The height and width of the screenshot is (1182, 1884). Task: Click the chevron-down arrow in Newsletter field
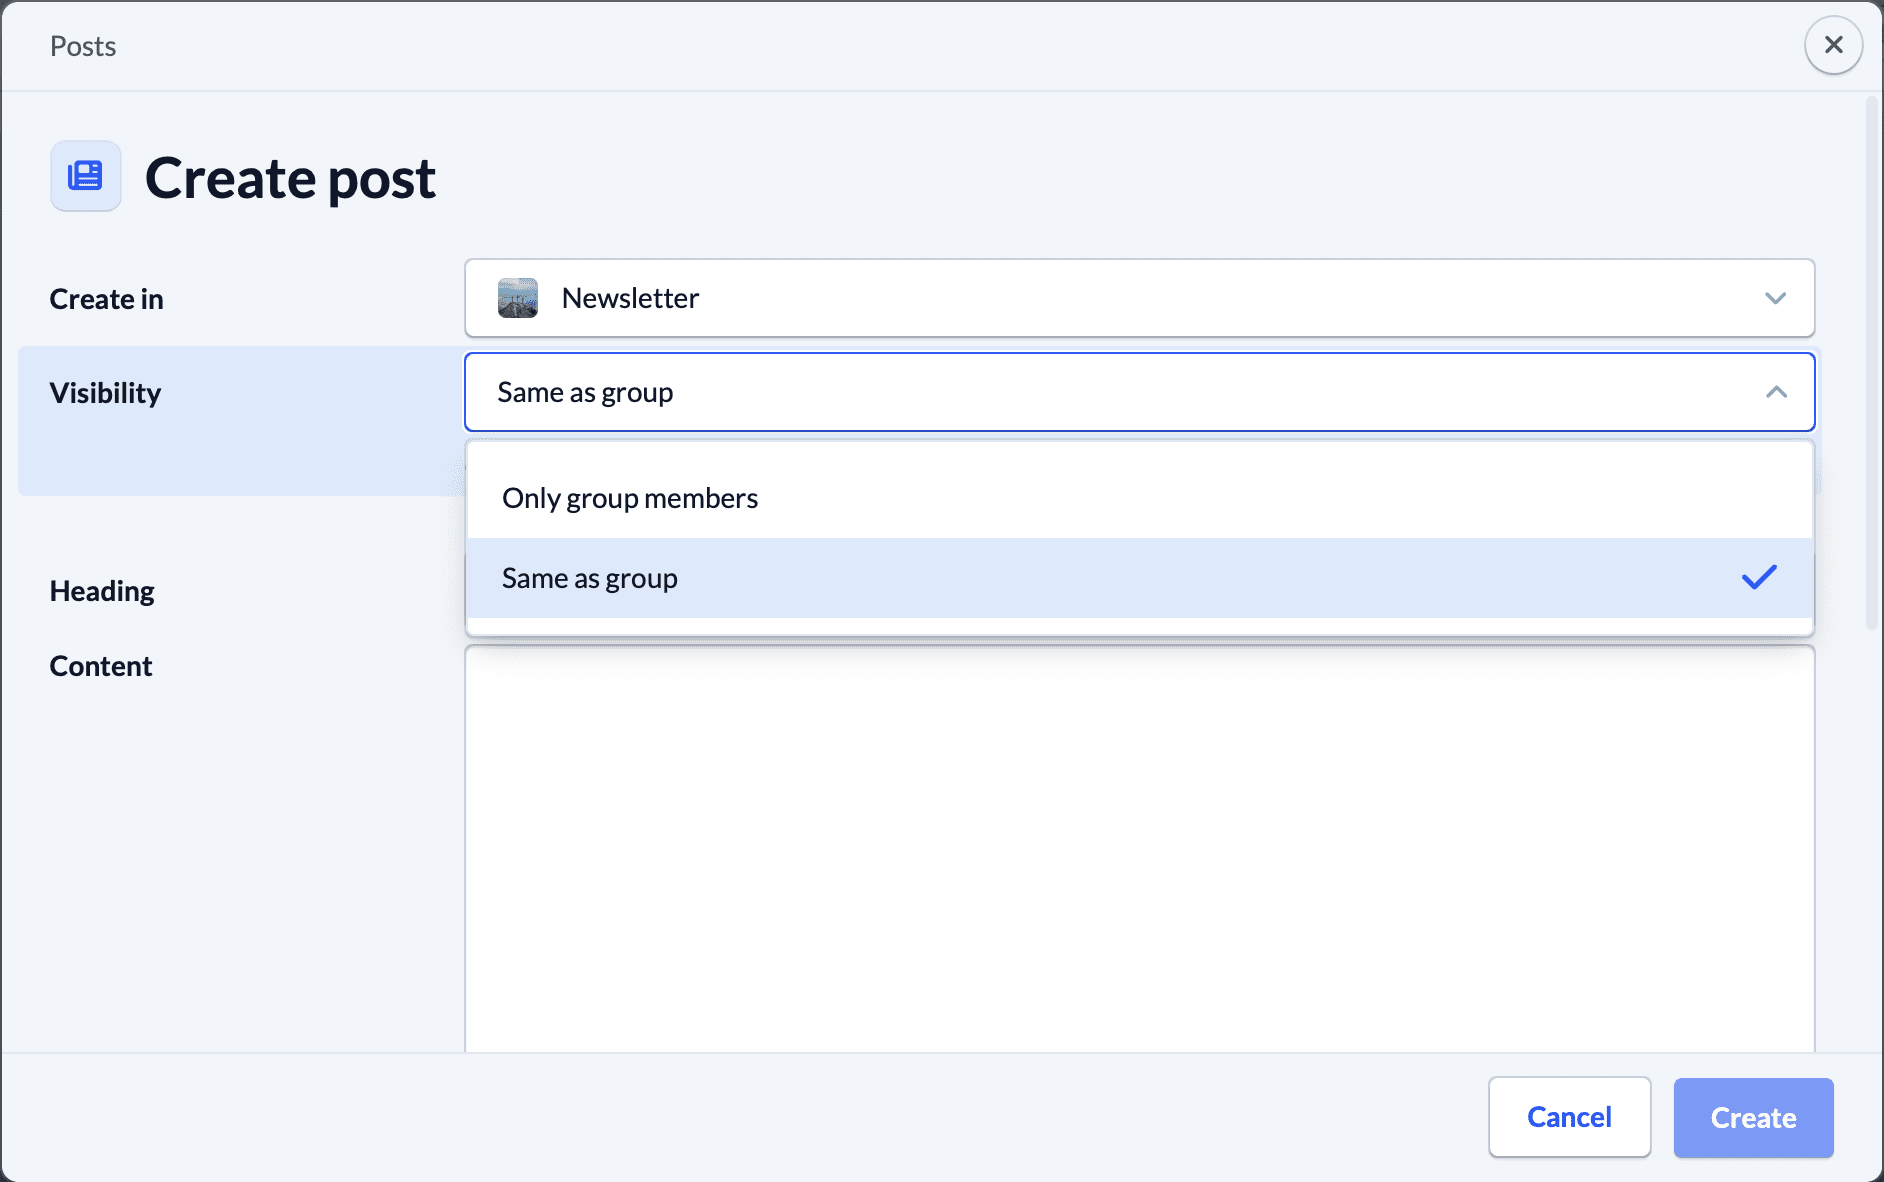[1775, 298]
